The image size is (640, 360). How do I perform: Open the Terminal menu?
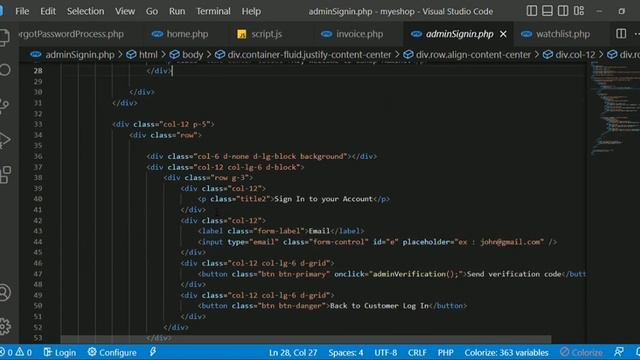213,11
